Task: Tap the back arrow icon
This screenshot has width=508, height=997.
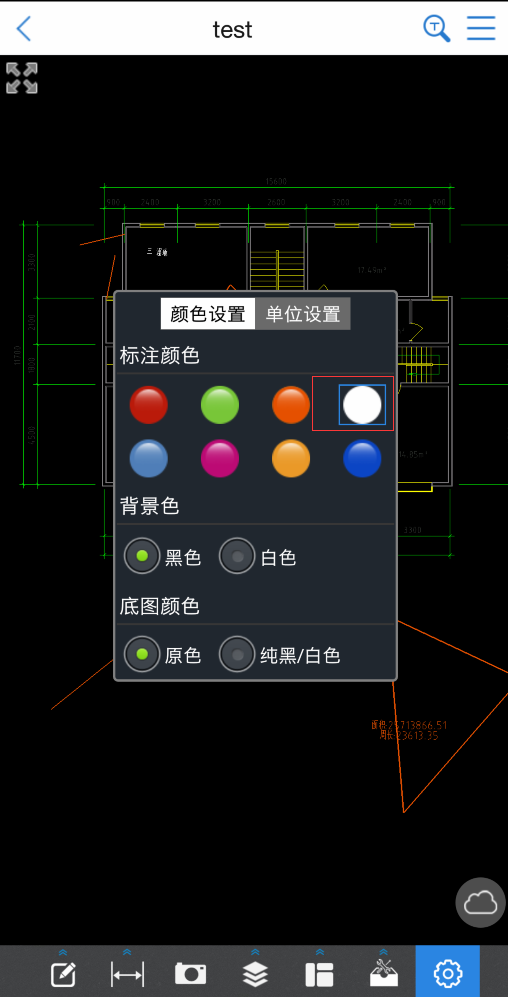Action: (x=24, y=29)
